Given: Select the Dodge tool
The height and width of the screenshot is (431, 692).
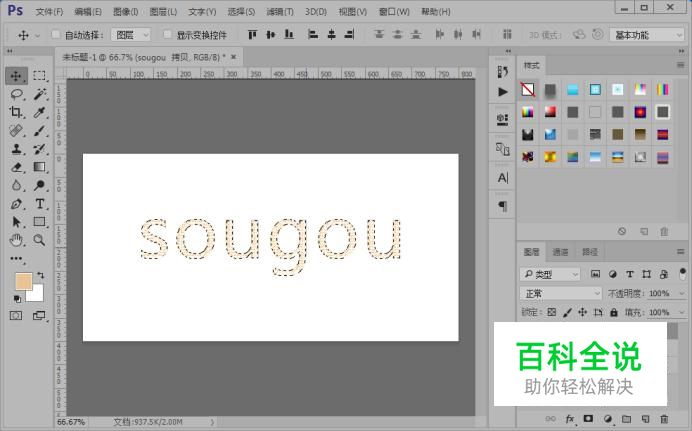Looking at the screenshot, I should (40, 185).
